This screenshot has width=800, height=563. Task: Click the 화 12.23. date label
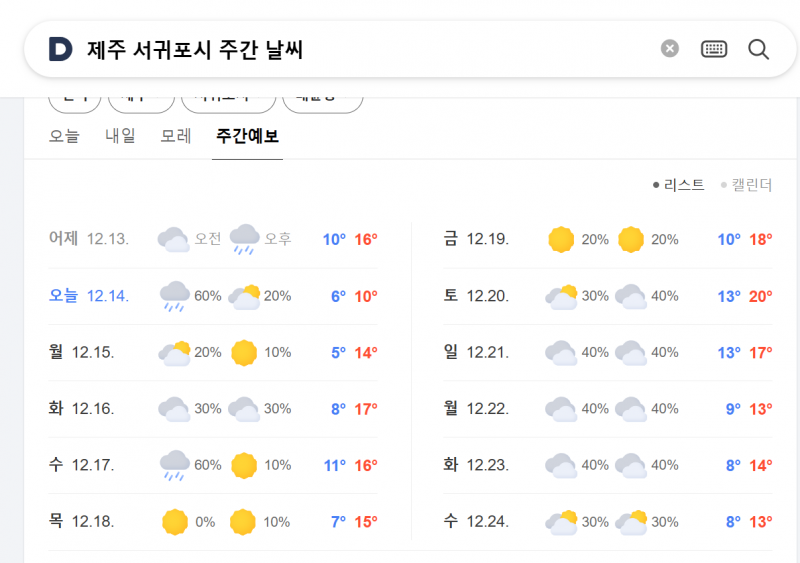pyautogui.click(x=476, y=465)
